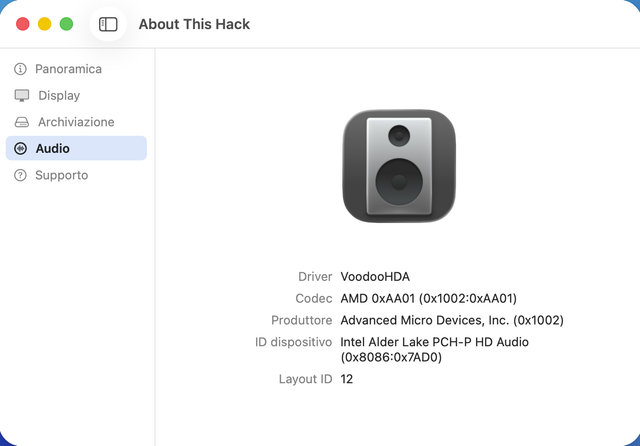Click the Layout ID value 12
Image resolution: width=640 pixels, height=446 pixels.
pos(347,379)
